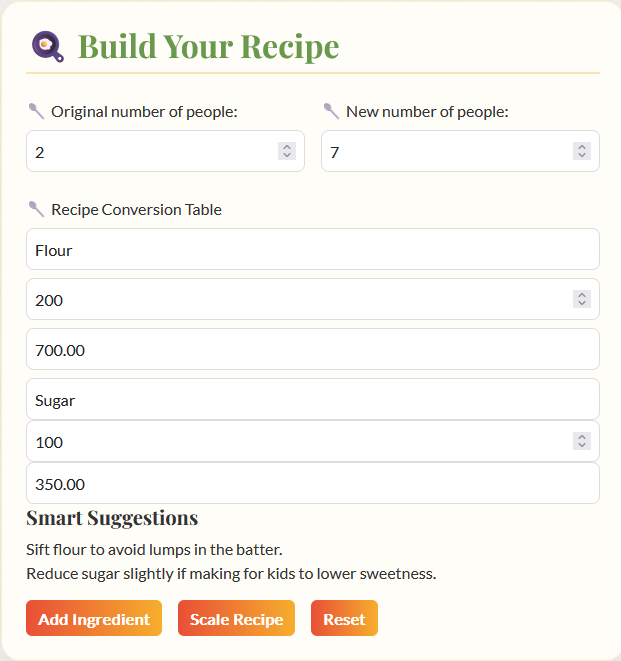
Task: Click the spoon icon beside Original number of people
Action: (36, 111)
